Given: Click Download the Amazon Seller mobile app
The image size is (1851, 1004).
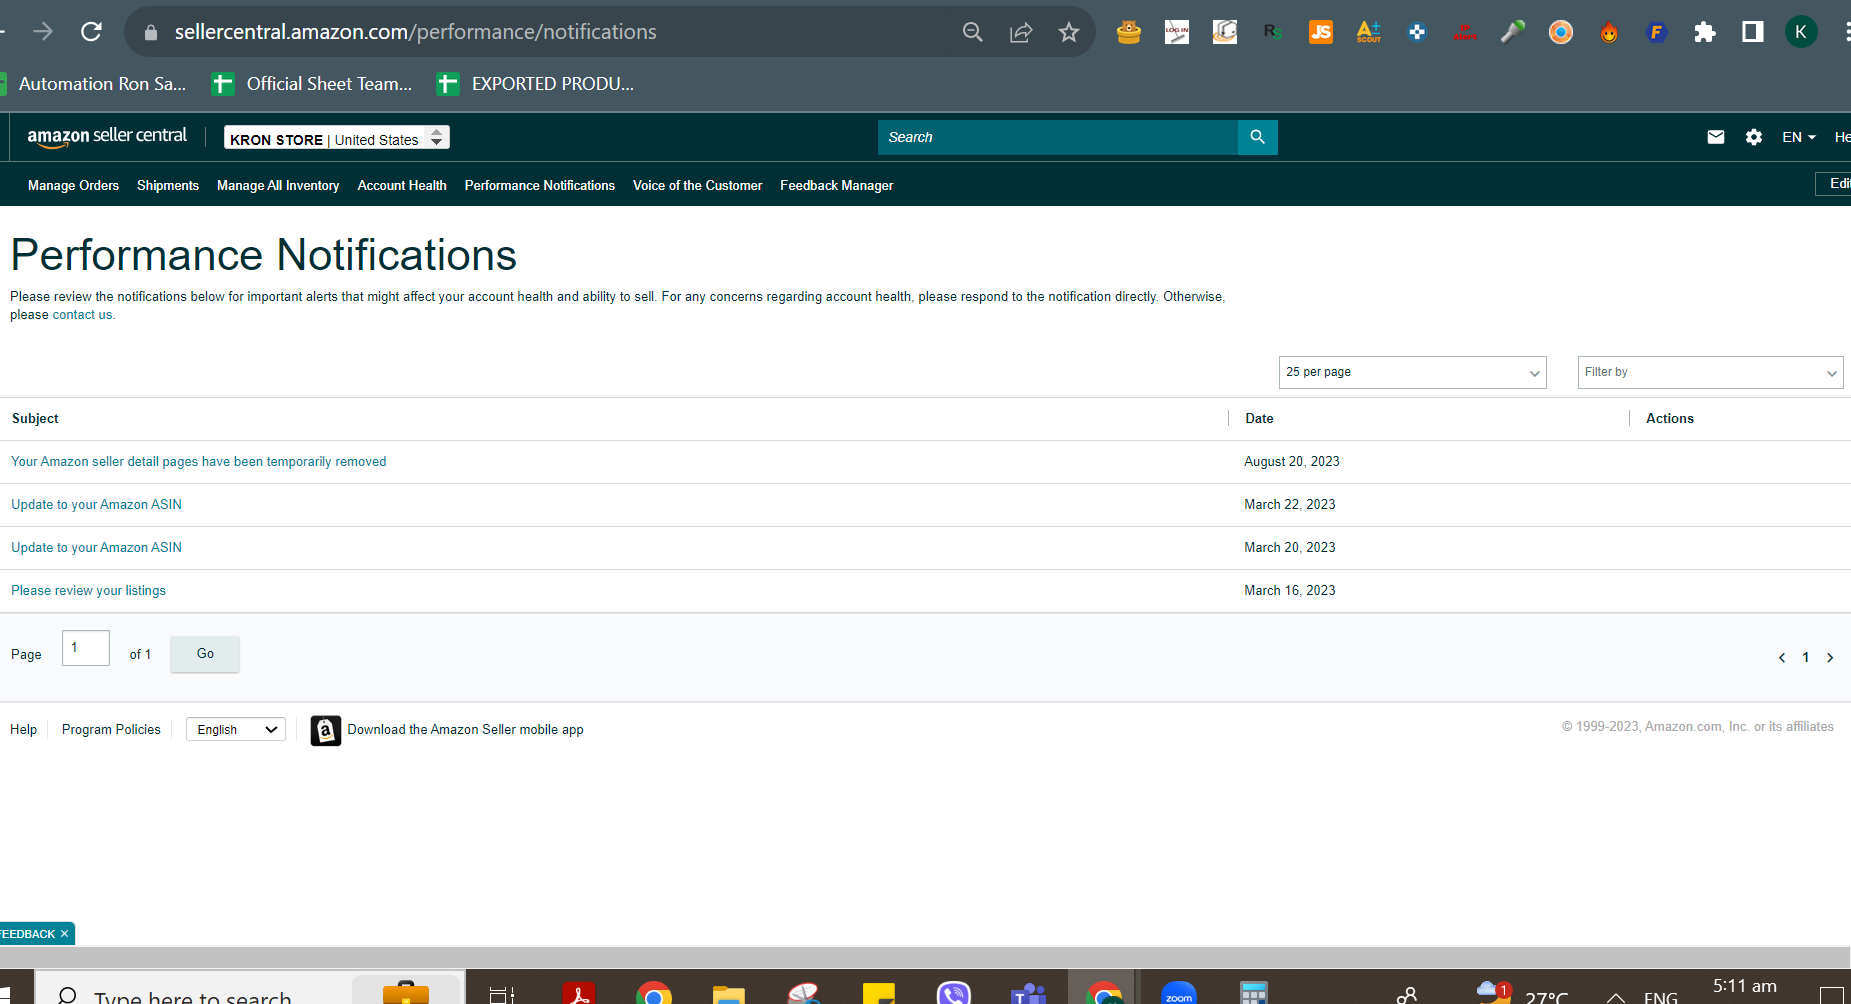Looking at the screenshot, I should (466, 730).
